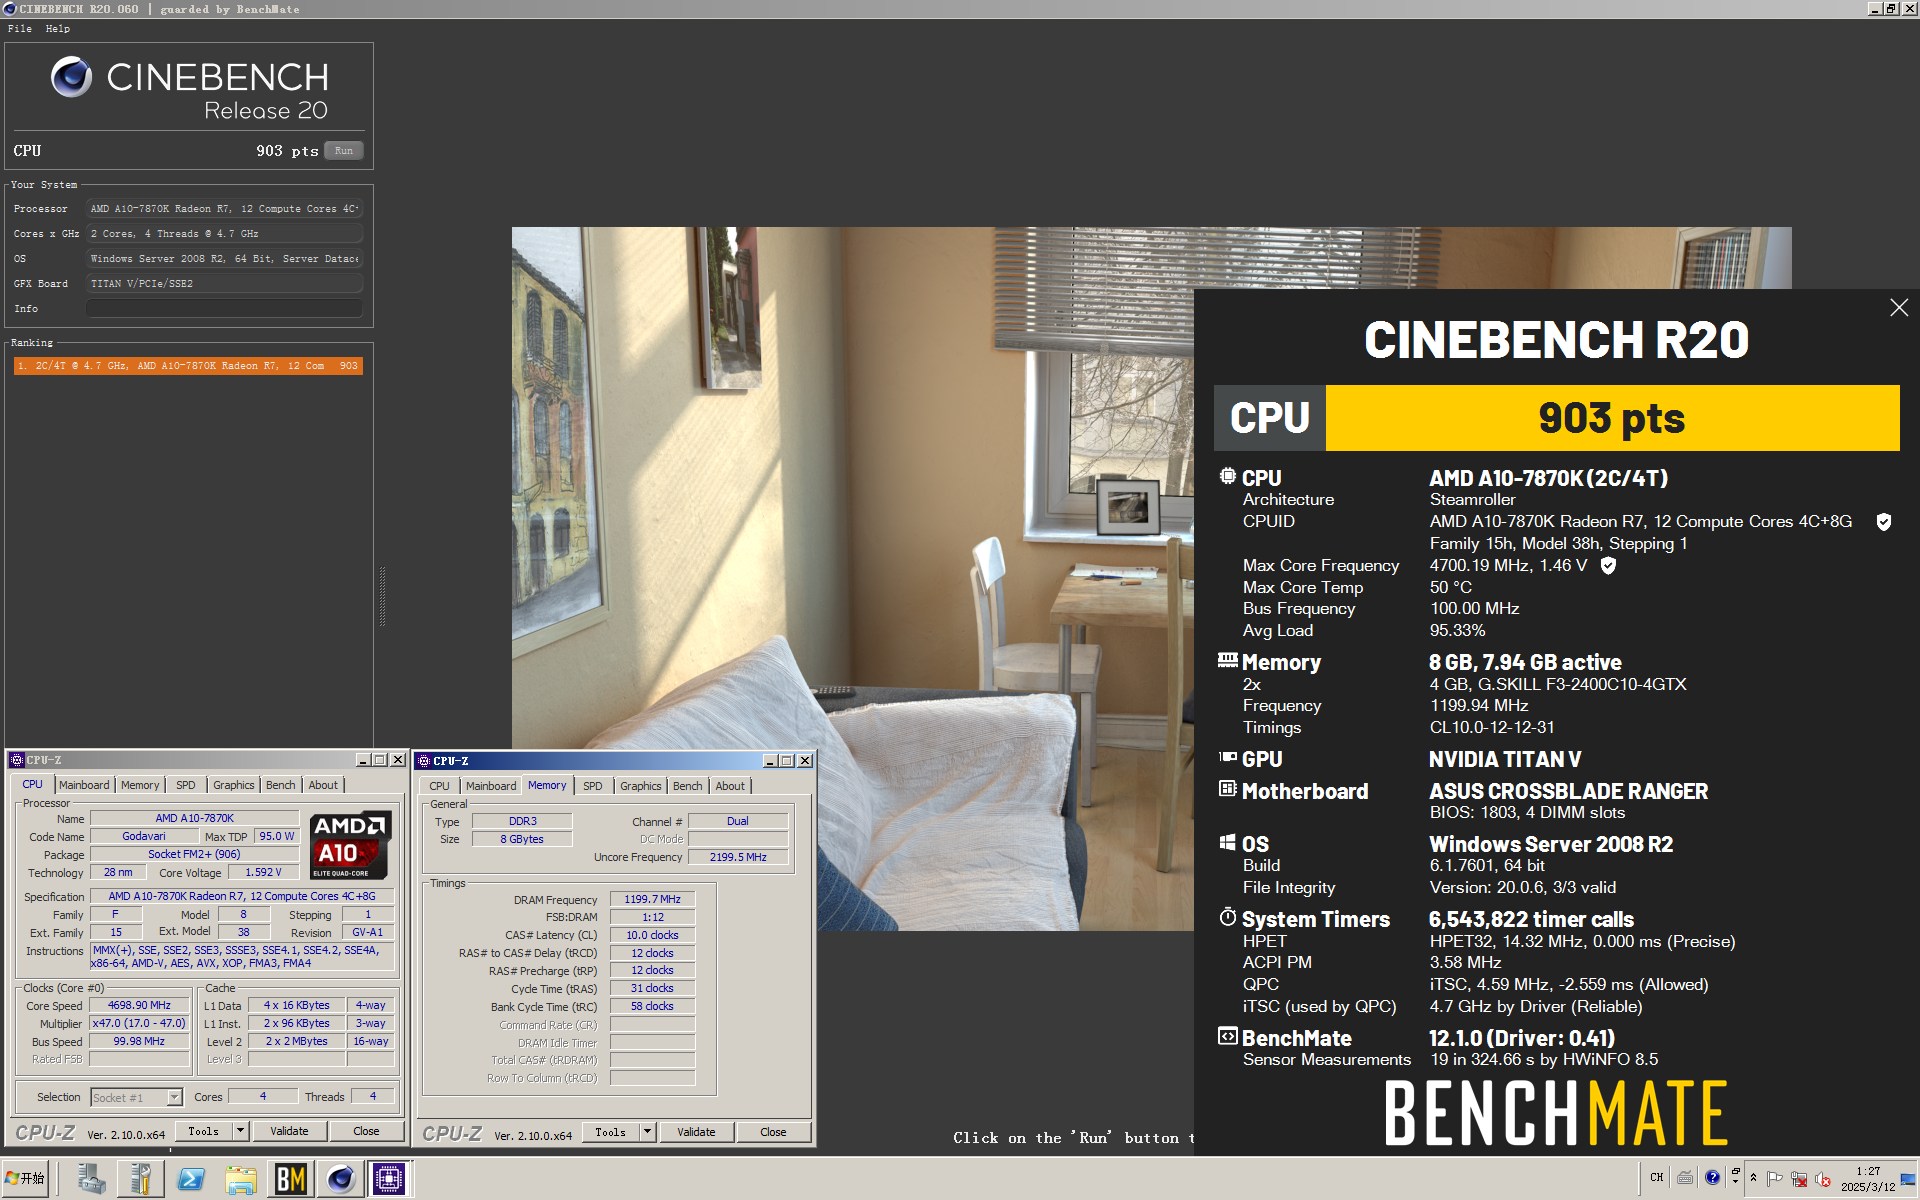This screenshot has height=1200, width=1920.
Task: Open the Action Center flag icon
Action: [1775, 1178]
